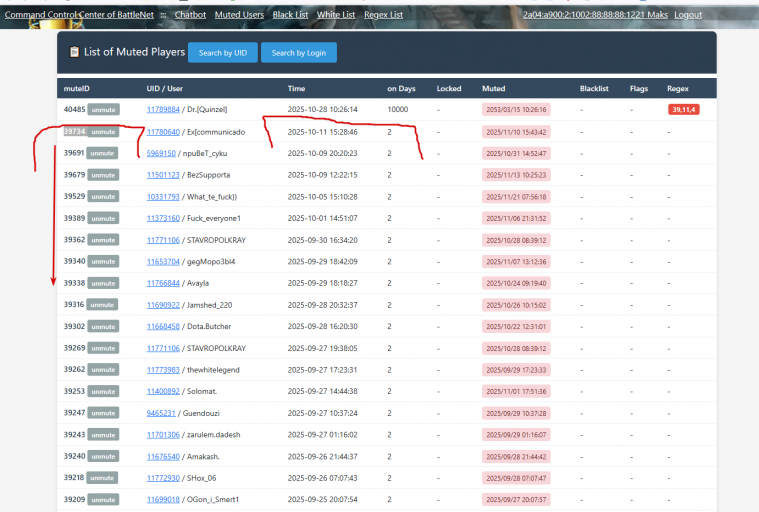Open UID 11690922 link
759x512 pixels.
coord(163,305)
